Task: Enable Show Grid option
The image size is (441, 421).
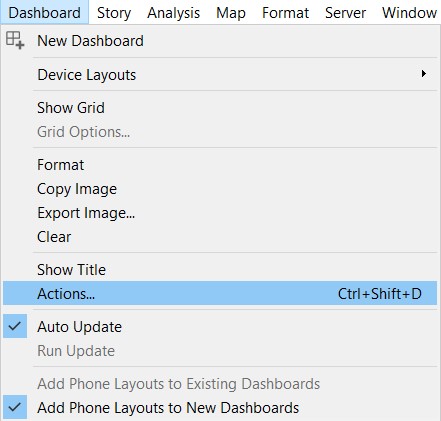Action: tap(220, 108)
